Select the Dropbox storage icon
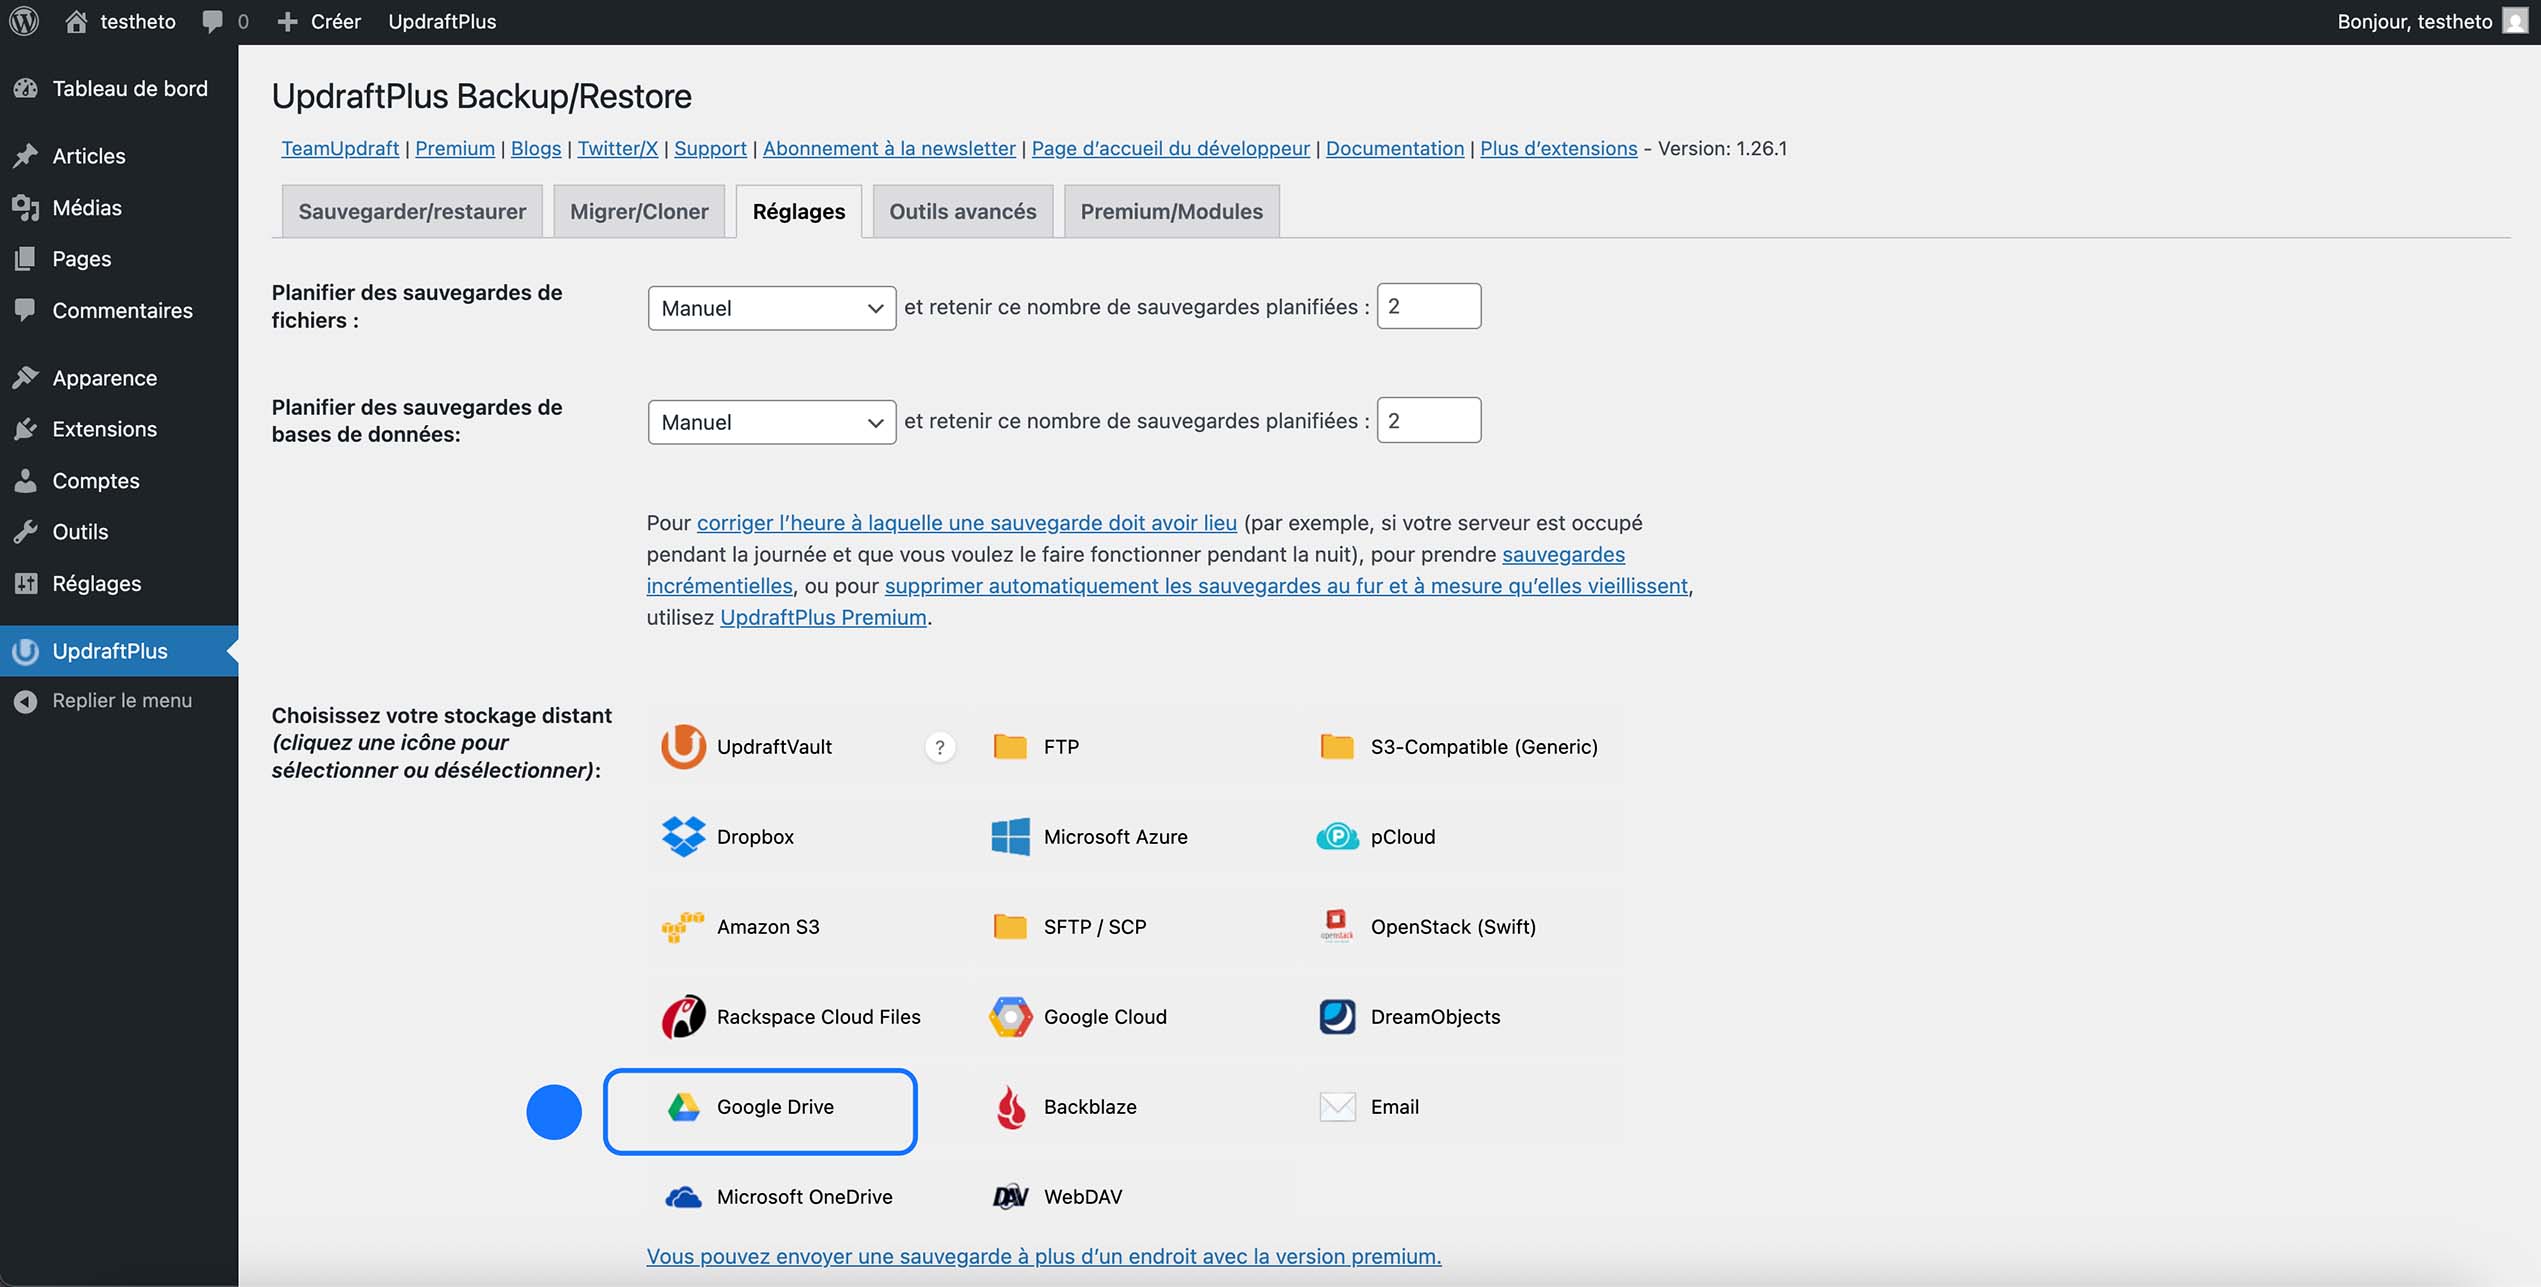The height and width of the screenshot is (1287, 2541). click(684, 836)
